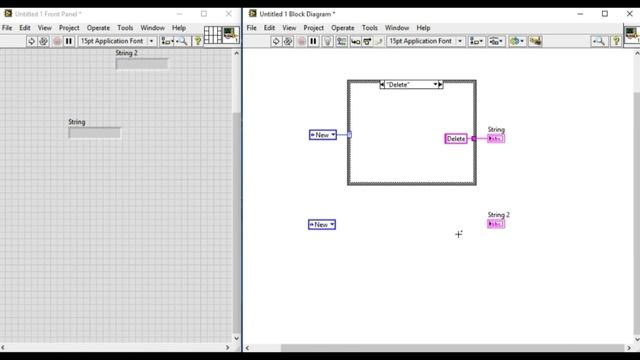The image size is (640, 360).
Task: Open Distribute Objects menu in Block Diagram
Action: pos(496,41)
